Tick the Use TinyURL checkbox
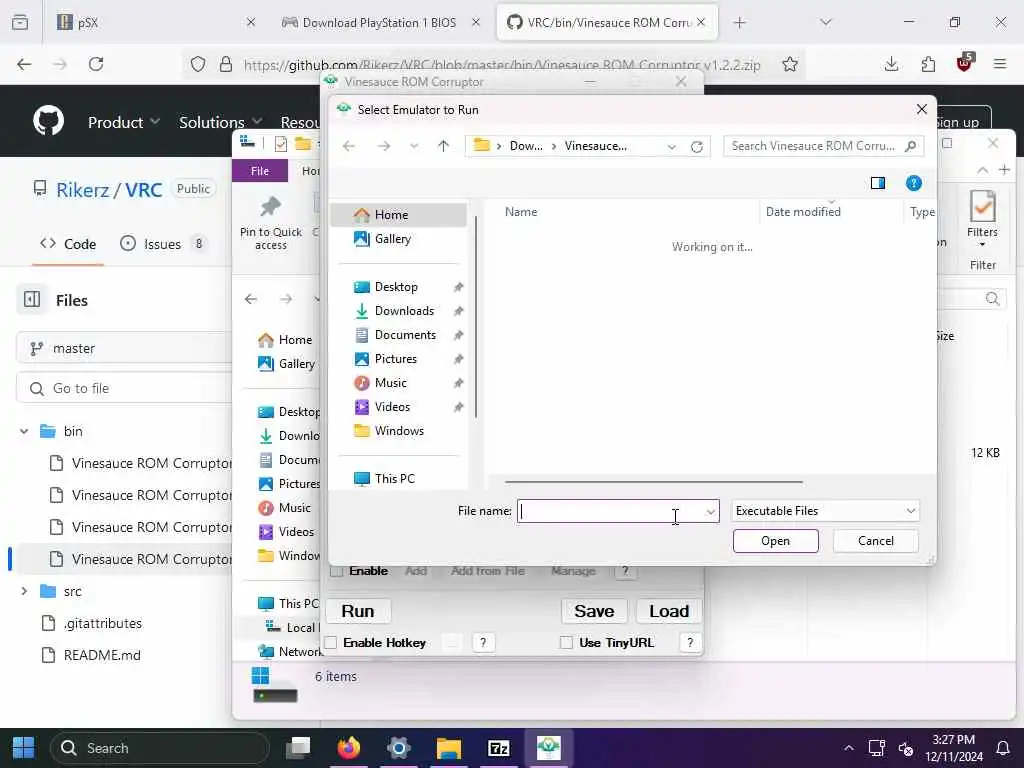Screen dimensions: 1024x768 coord(566,643)
